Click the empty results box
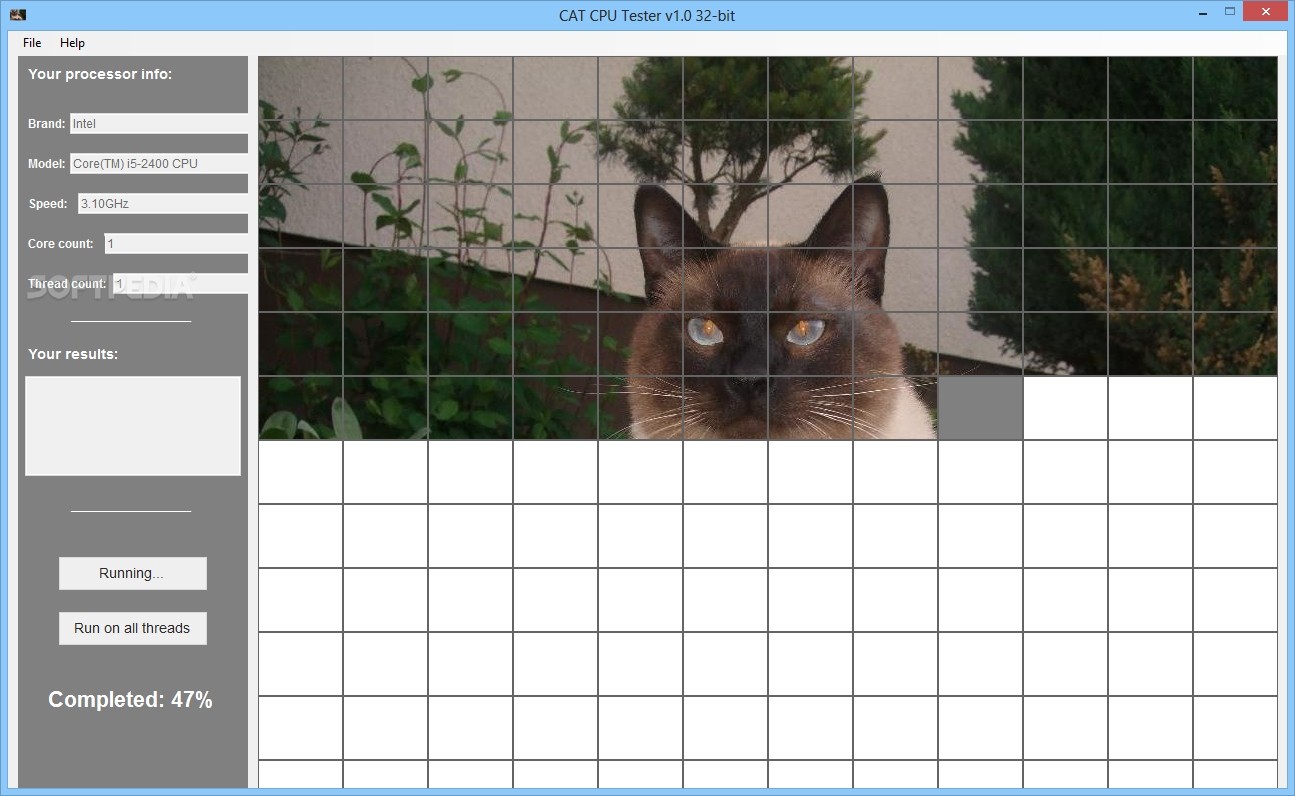Image resolution: width=1295 pixels, height=796 pixels. pos(133,426)
